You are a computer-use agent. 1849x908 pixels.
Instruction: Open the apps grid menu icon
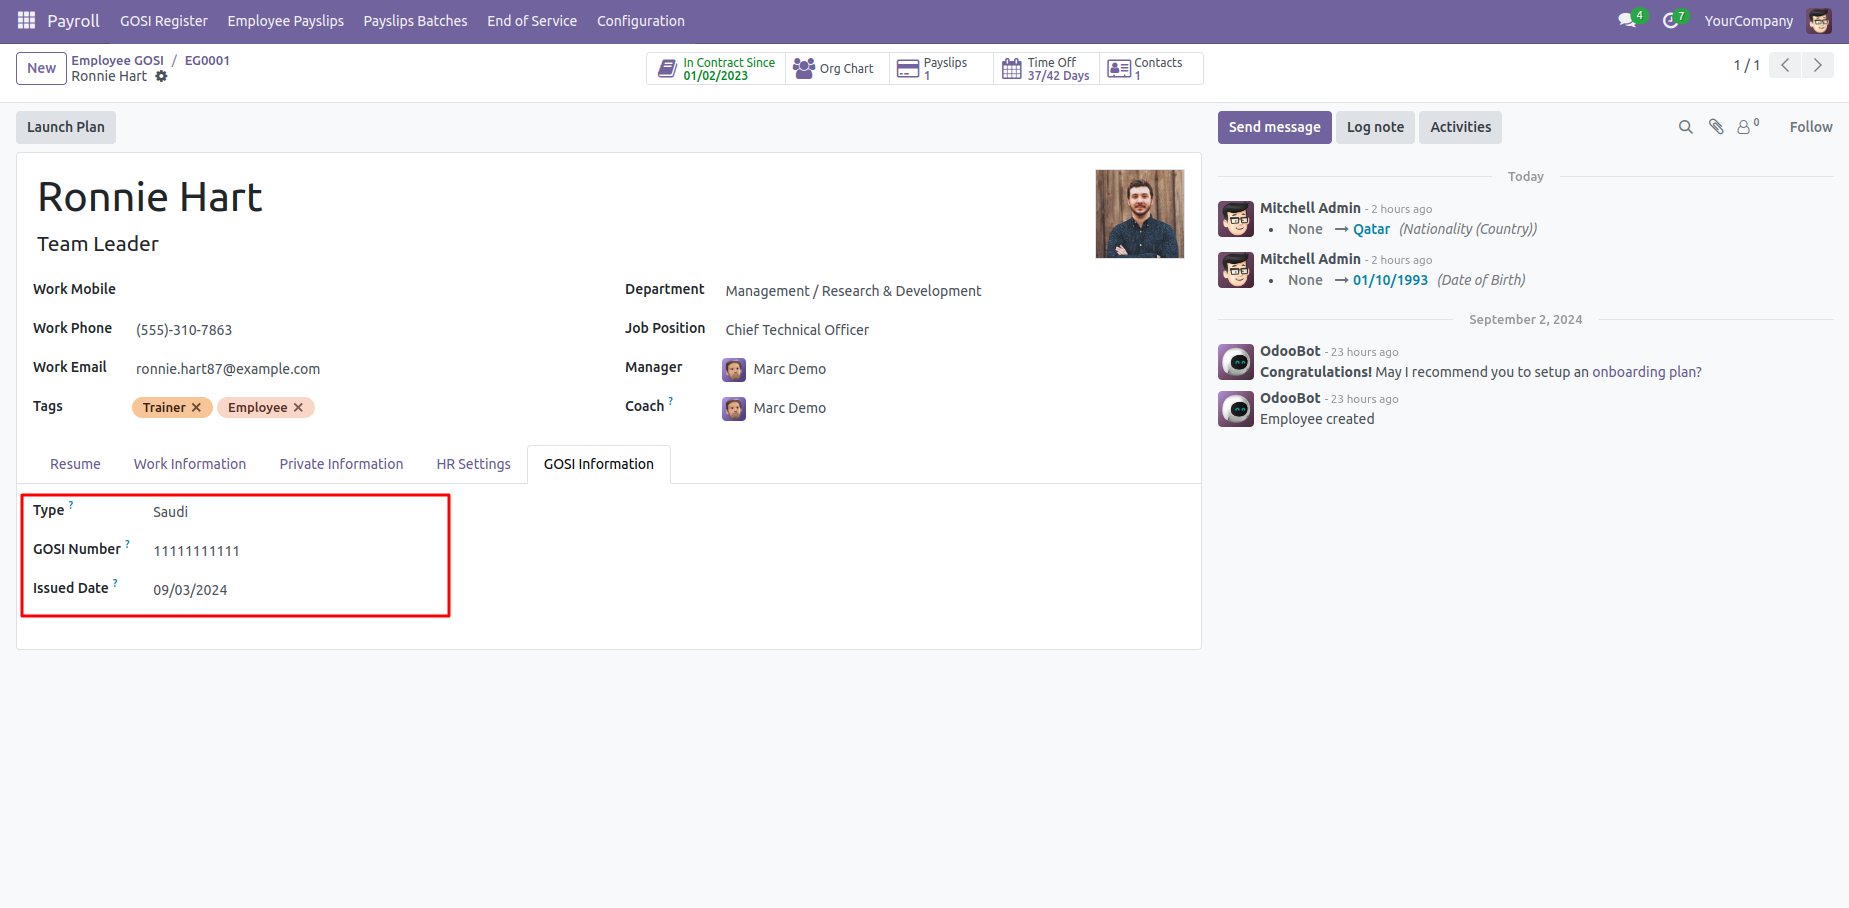(26, 20)
